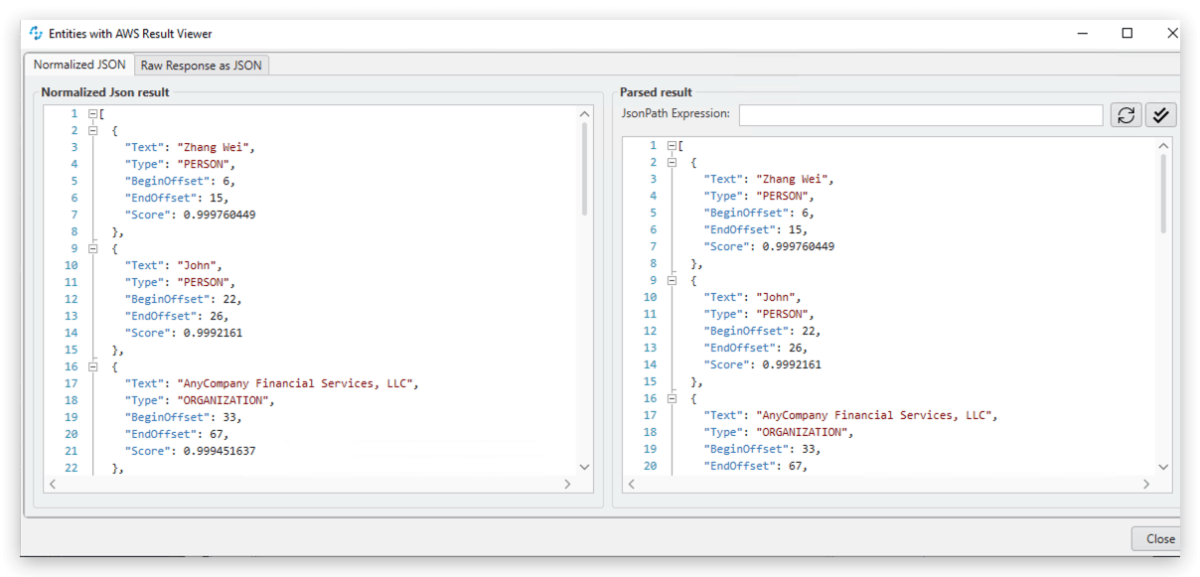Collapse line 16 object in Parsed result
Screen dimensions: 1200x577
pyautogui.click(x=672, y=398)
